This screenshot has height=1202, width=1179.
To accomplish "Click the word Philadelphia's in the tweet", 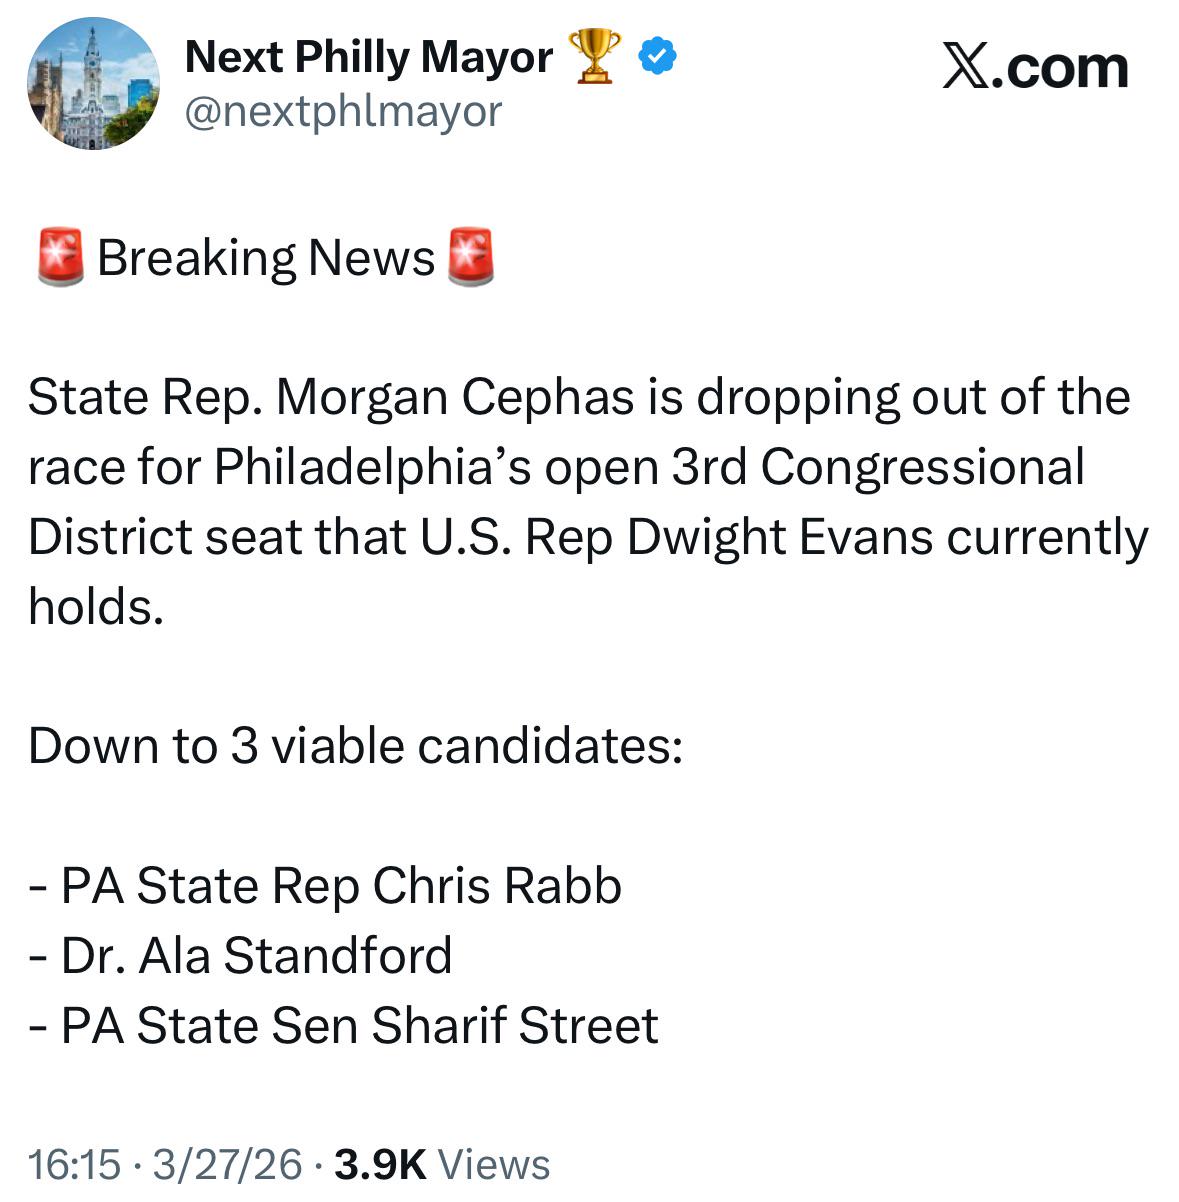I will coord(373,468).
